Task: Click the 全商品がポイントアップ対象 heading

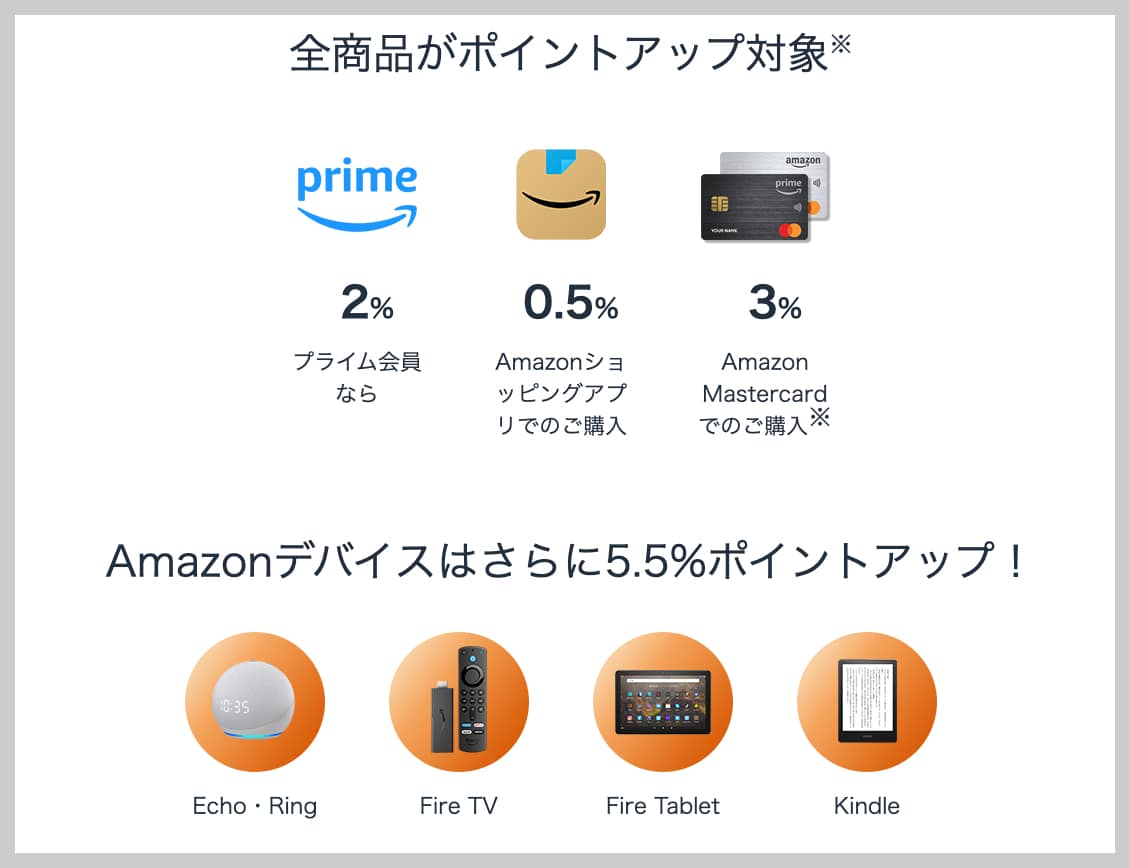Action: tap(558, 54)
